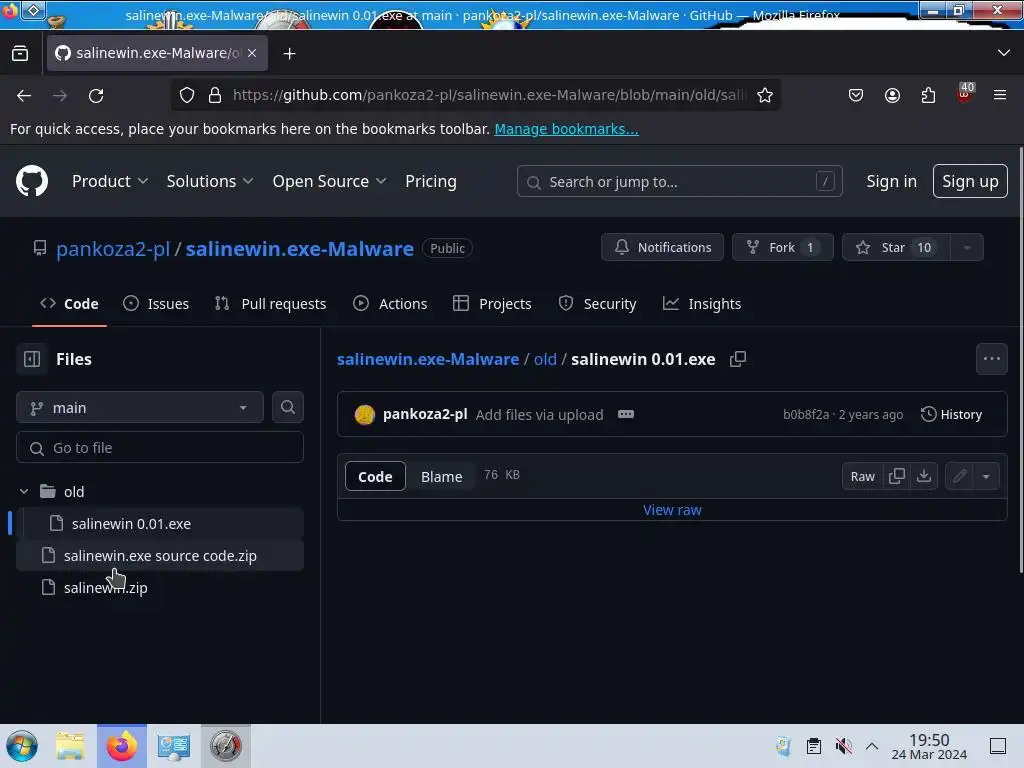Viewport: 1024px width, 768px height.
Task: Close the salinewin.exe-Malware tab
Action: [252, 53]
